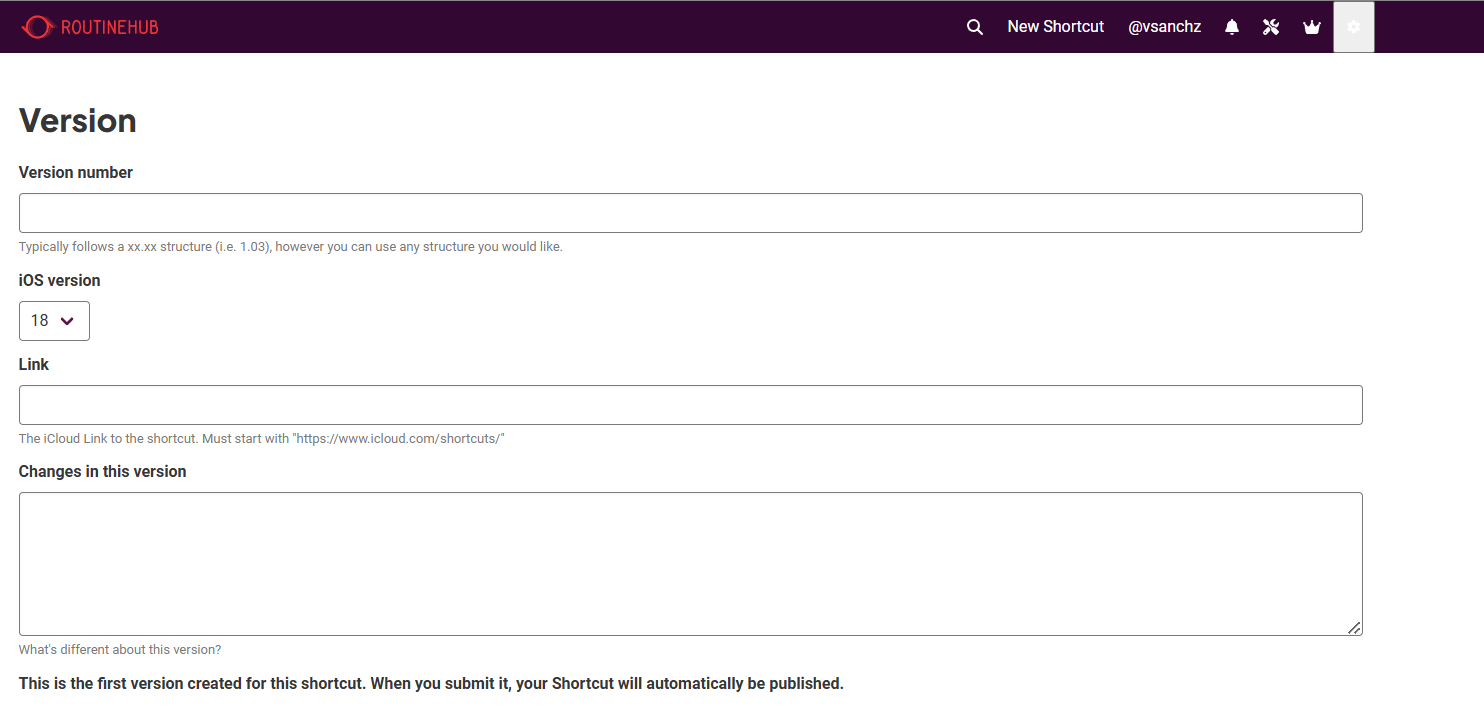Click the first version publish notice text
The height and width of the screenshot is (719, 1484).
pos(431,684)
